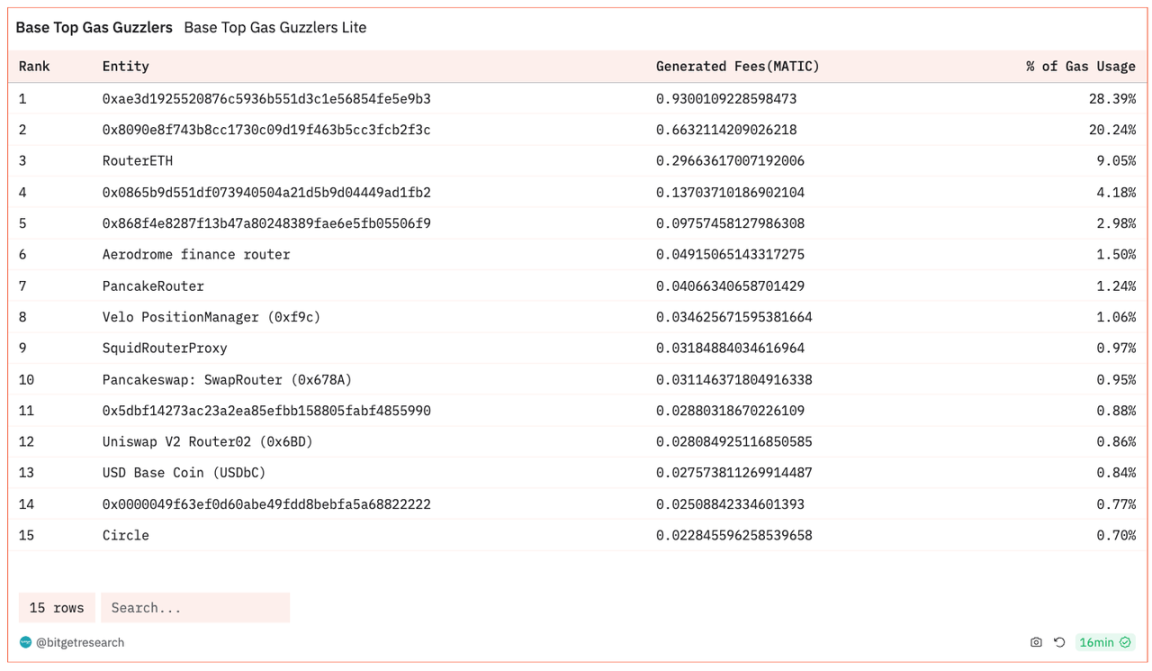Image resolution: width=1152 pixels, height=671 pixels.
Task: Click the refresh query icon
Action: [x=1059, y=642]
